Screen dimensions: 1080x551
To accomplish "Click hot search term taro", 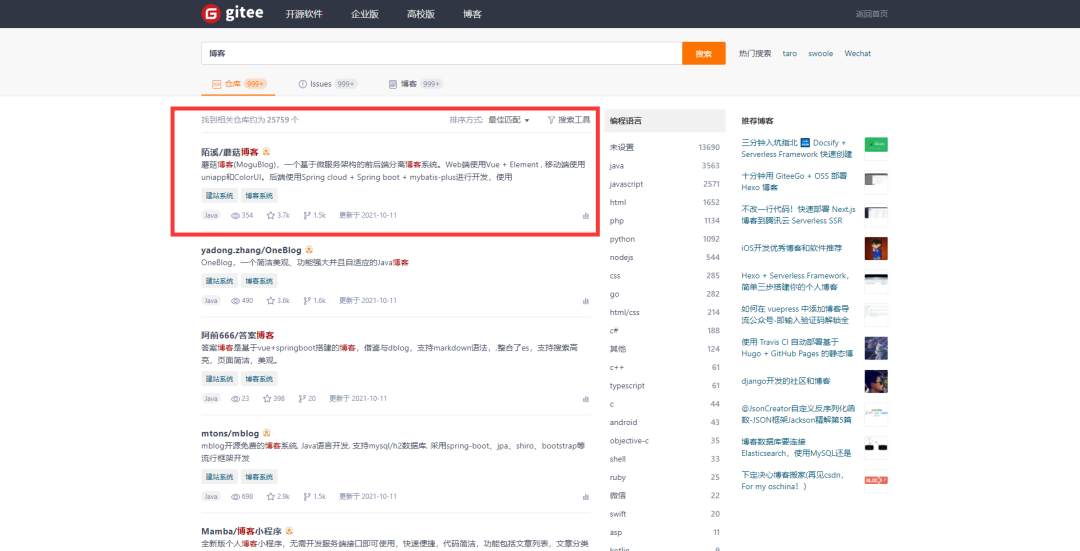I will (x=789, y=53).
